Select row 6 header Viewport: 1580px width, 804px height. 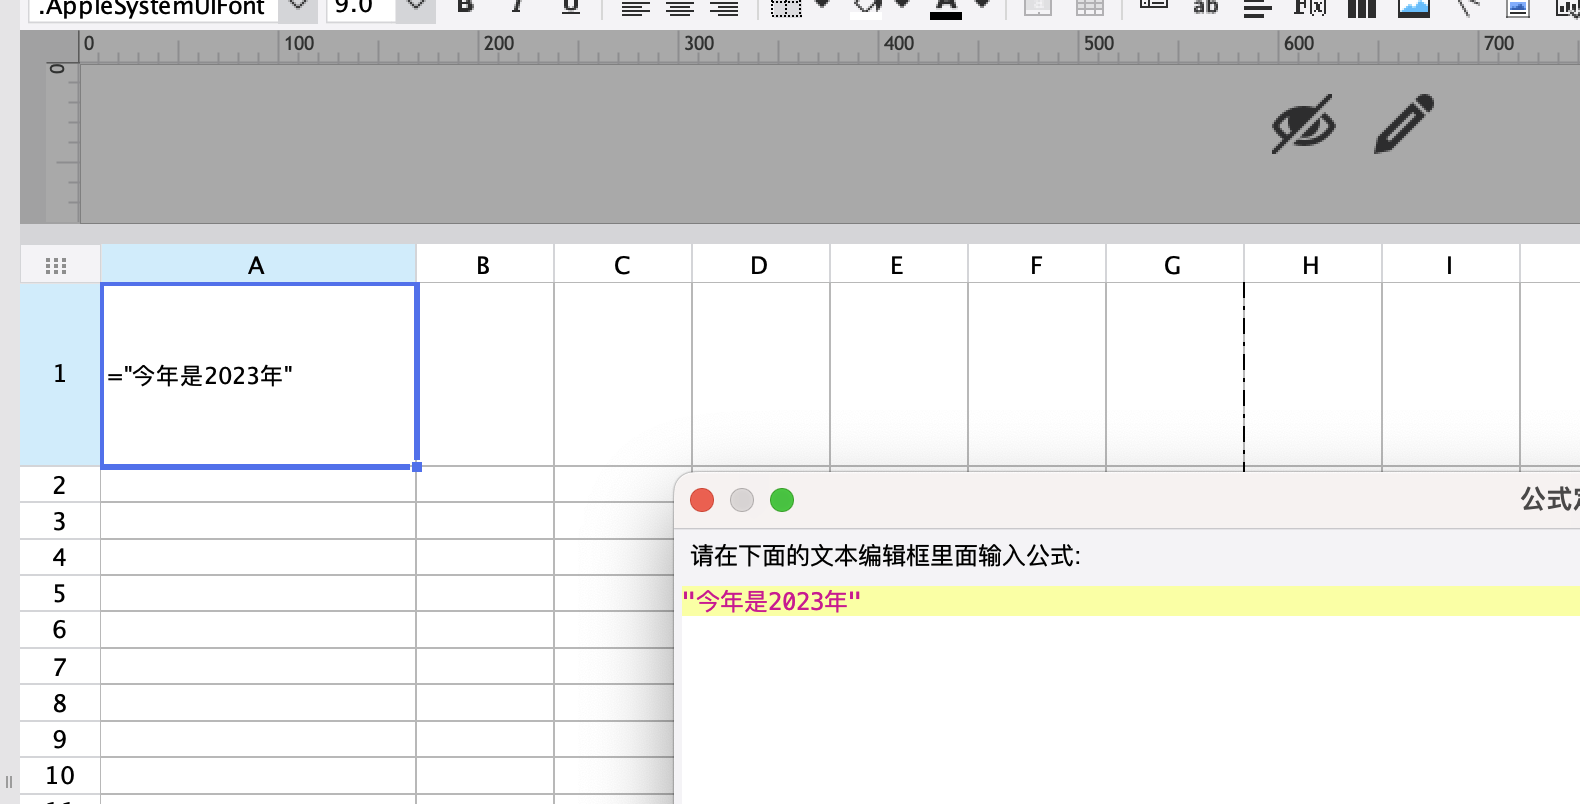[60, 630]
